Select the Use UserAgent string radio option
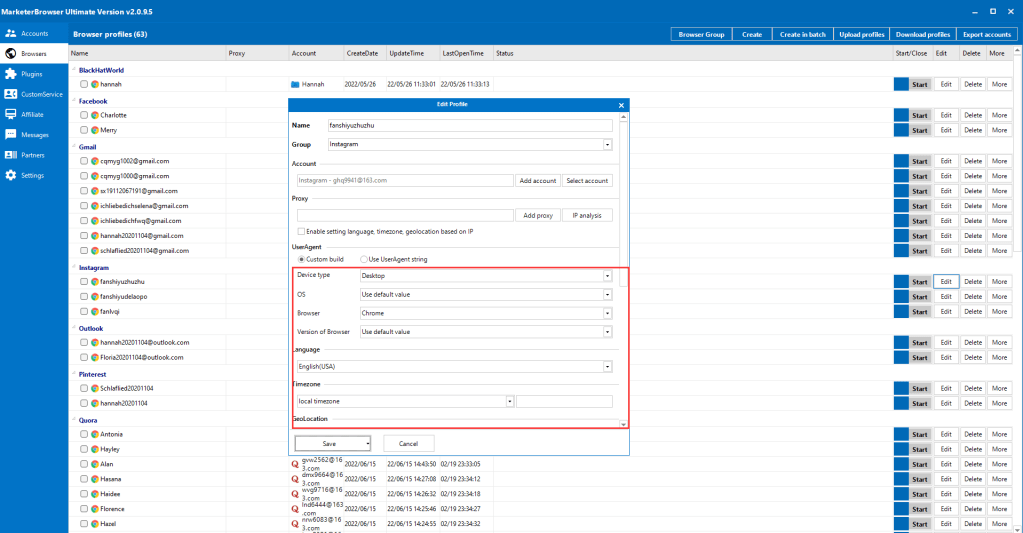Image resolution: width=1023 pixels, height=533 pixels. click(x=364, y=260)
